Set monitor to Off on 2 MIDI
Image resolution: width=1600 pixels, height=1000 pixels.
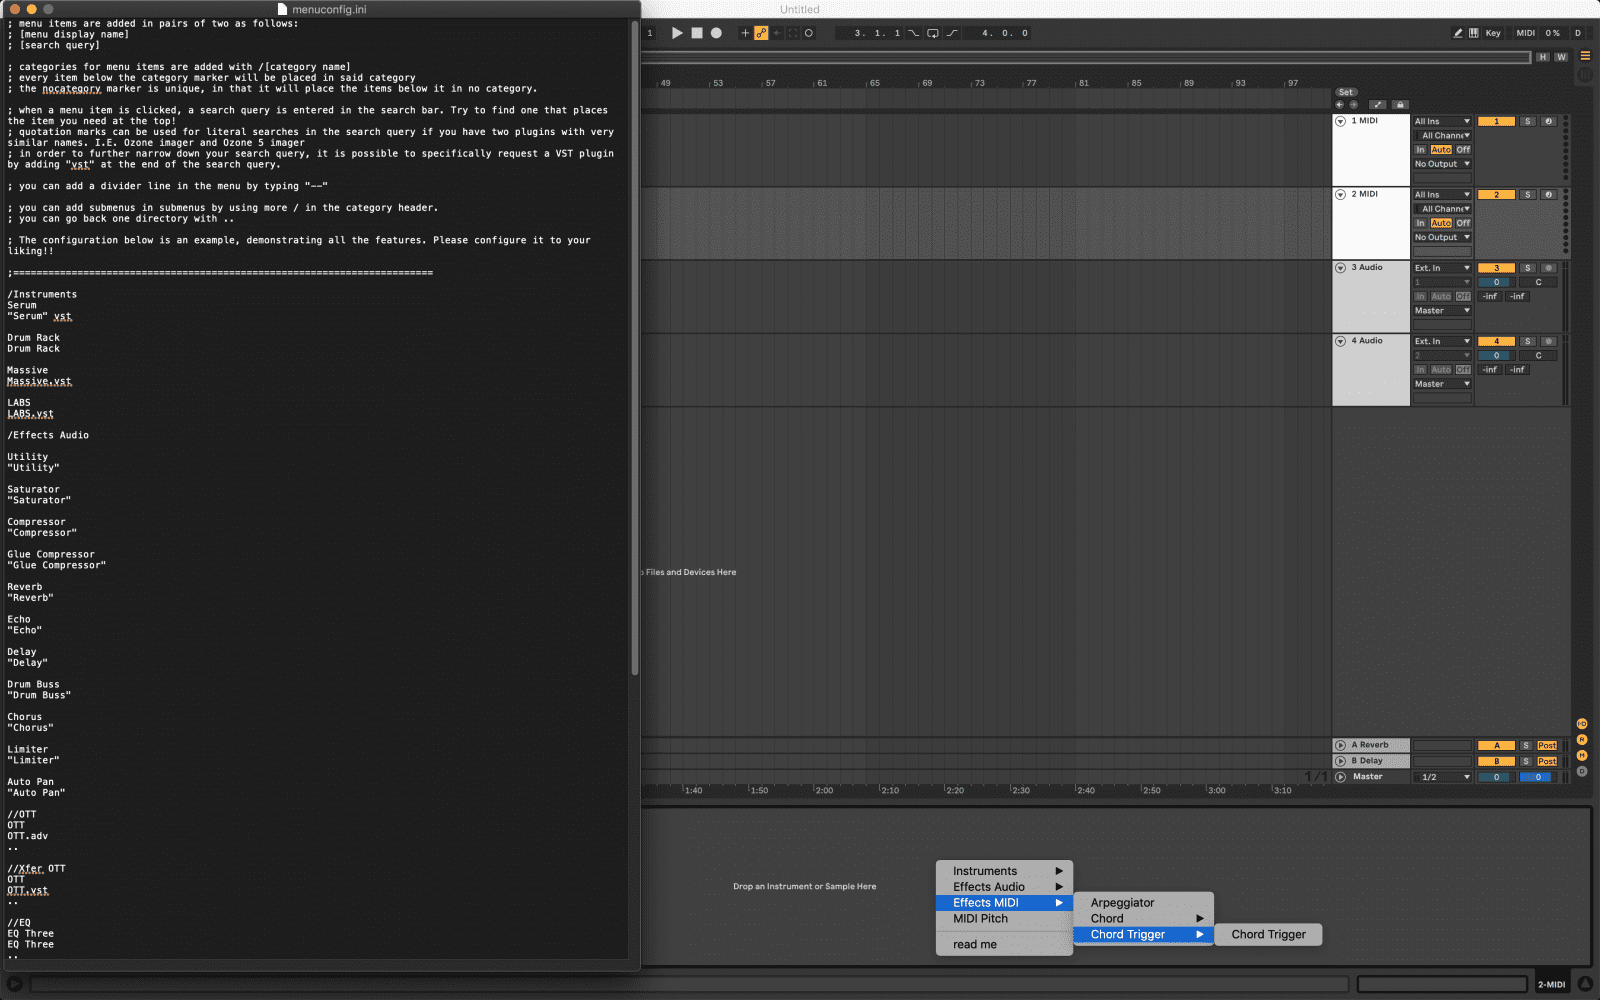tap(1463, 223)
